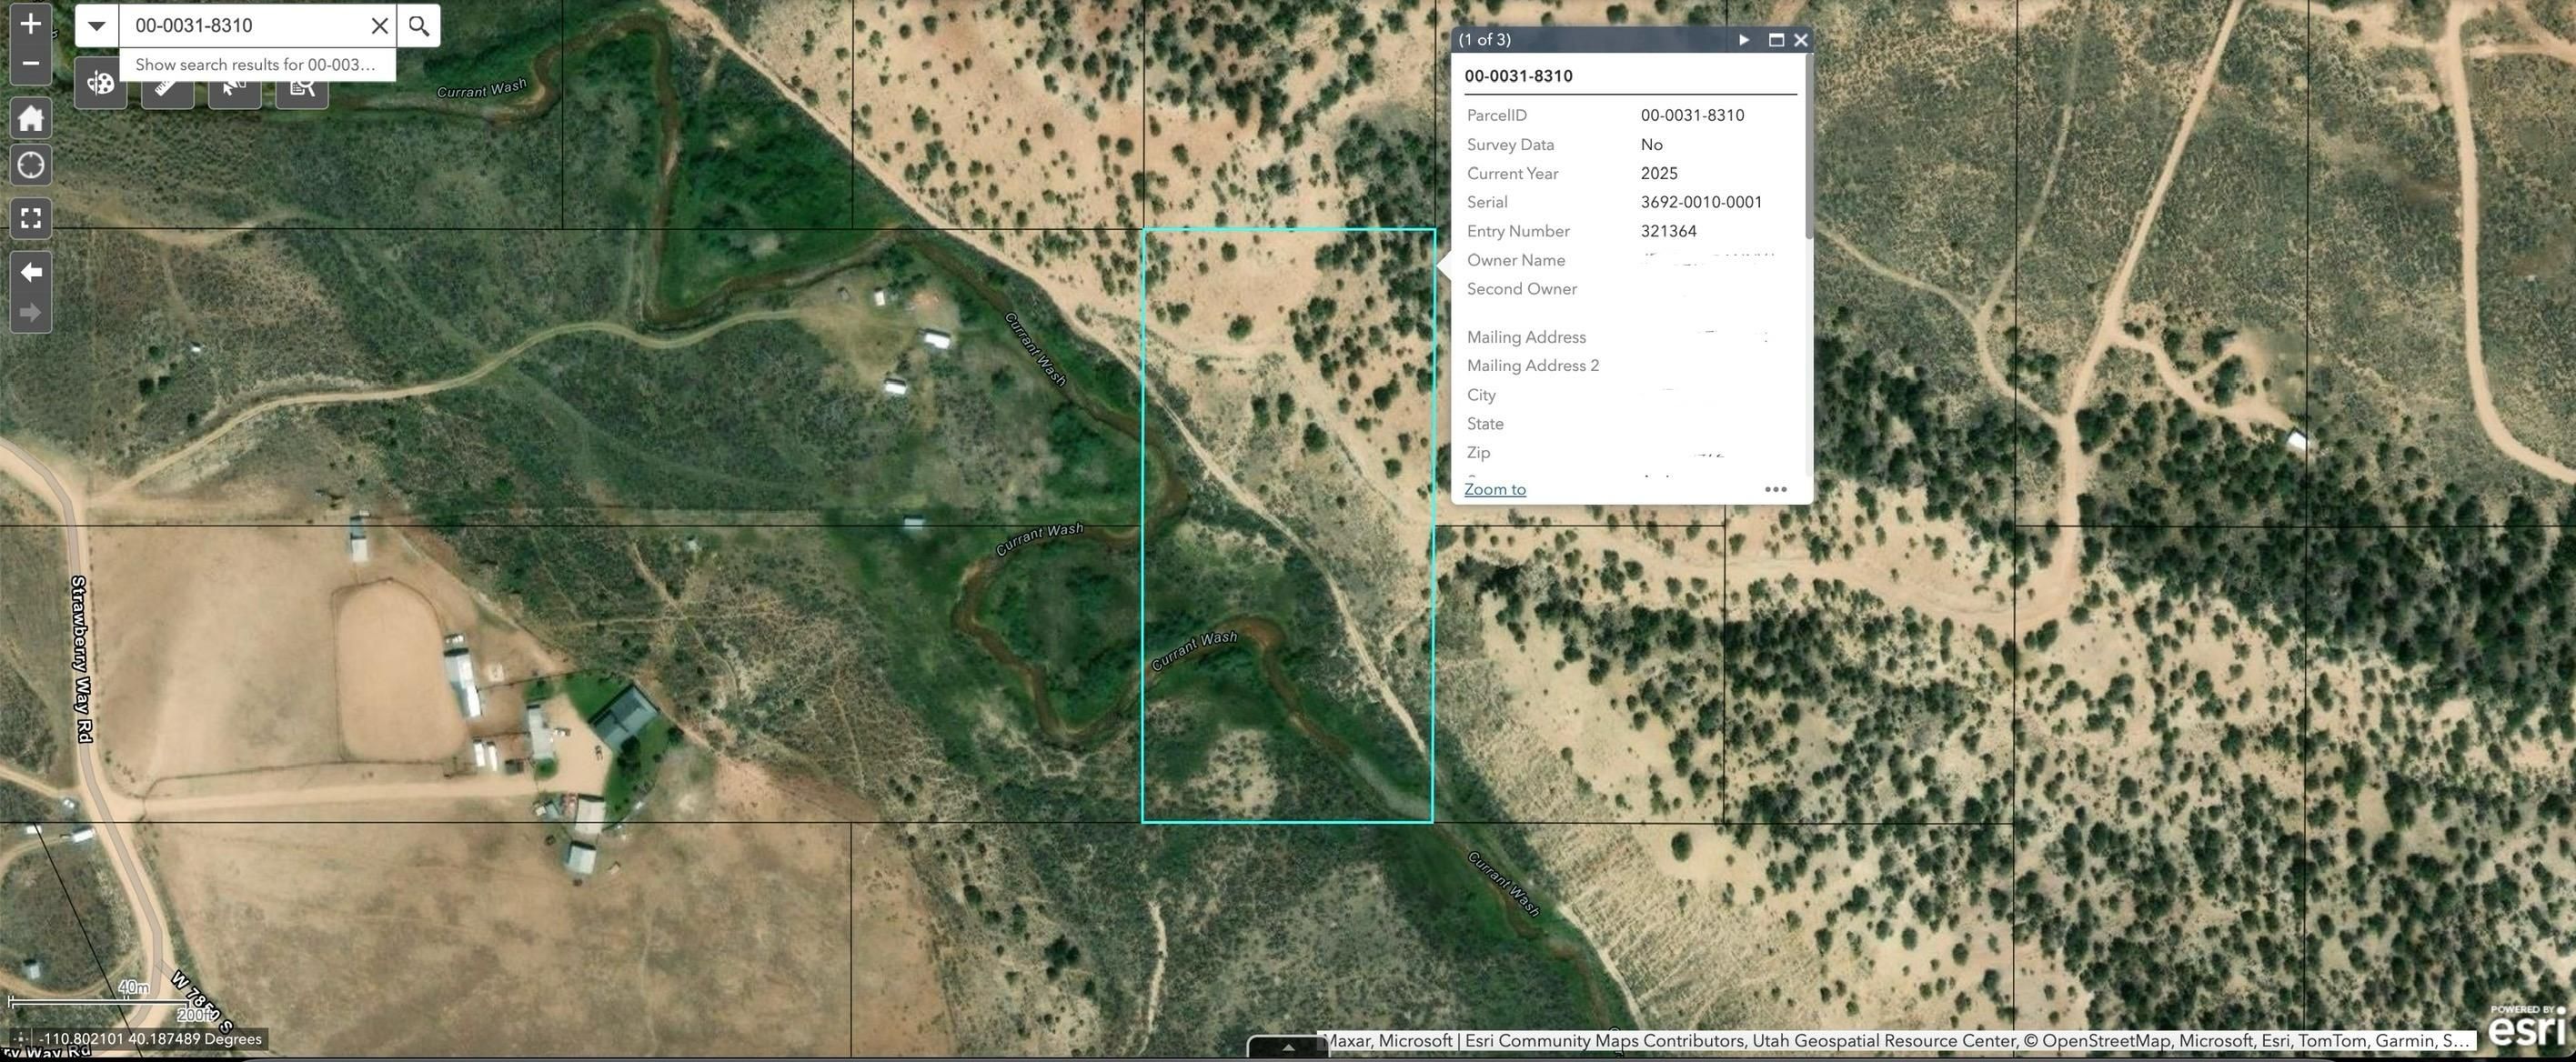2576x1062 pixels.
Task: Dock the parcel popup window
Action: (1776, 39)
